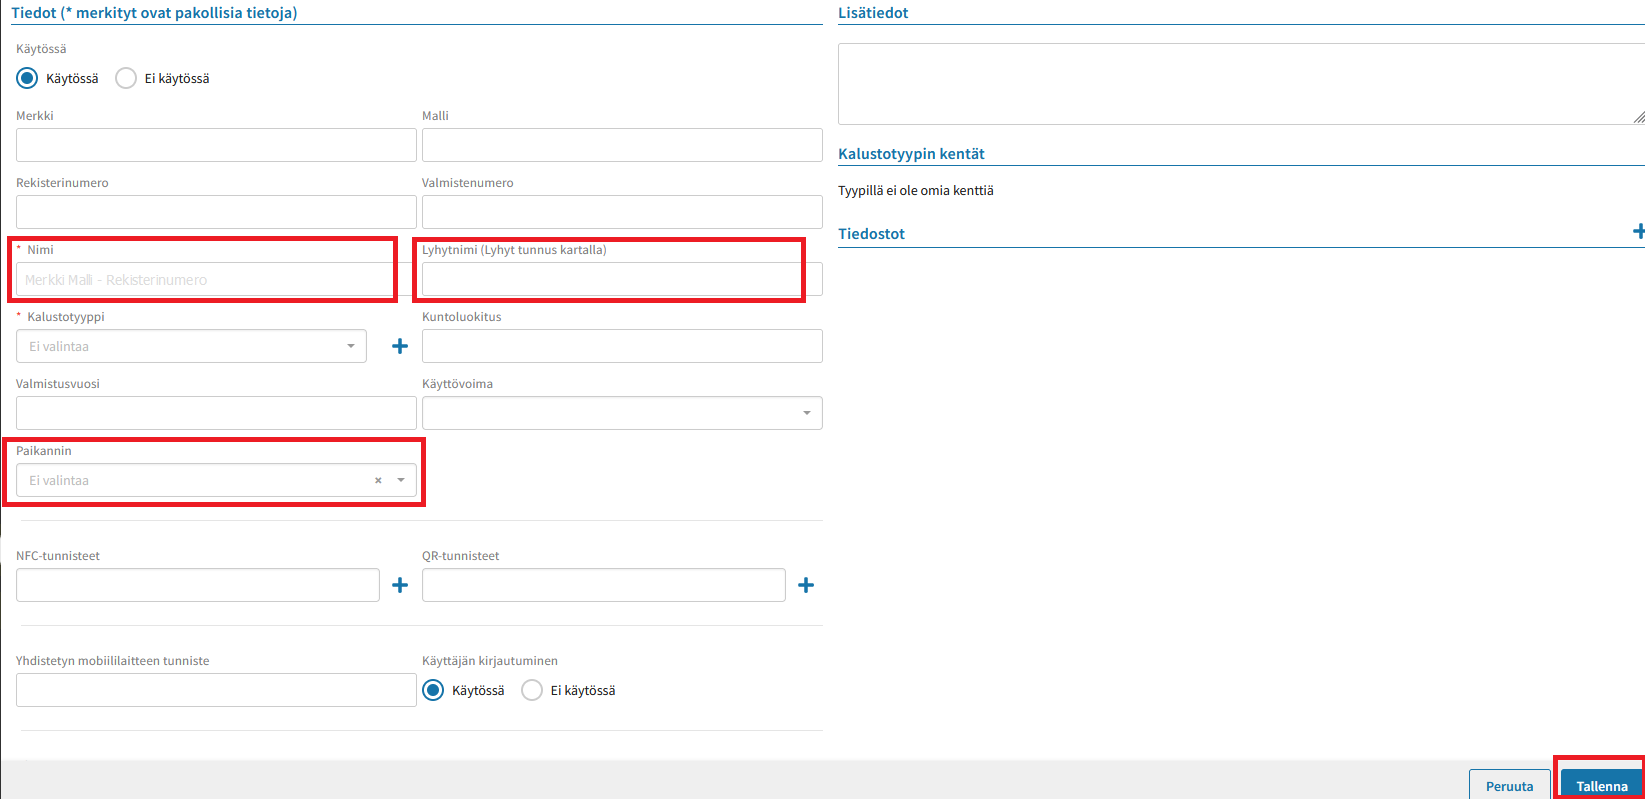Add an NFC-tunniste with the plus icon
This screenshot has height=799, width=1645.
(x=400, y=585)
